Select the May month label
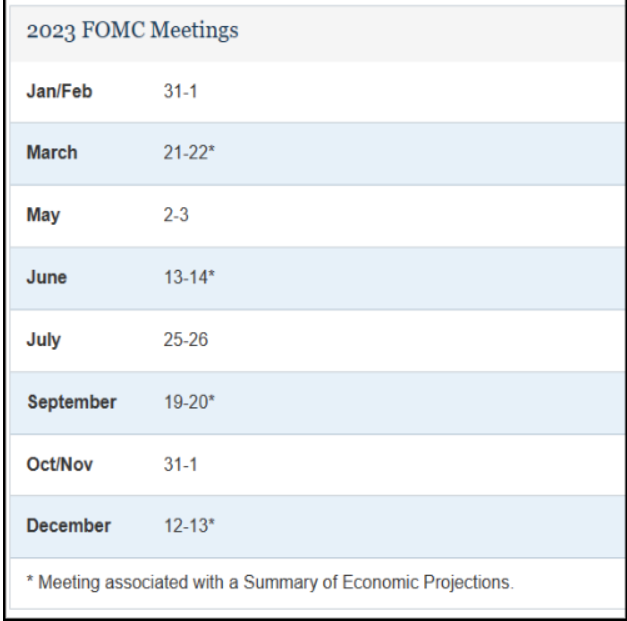The width and height of the screenshot is (627, 621). (x=43, y=215)
